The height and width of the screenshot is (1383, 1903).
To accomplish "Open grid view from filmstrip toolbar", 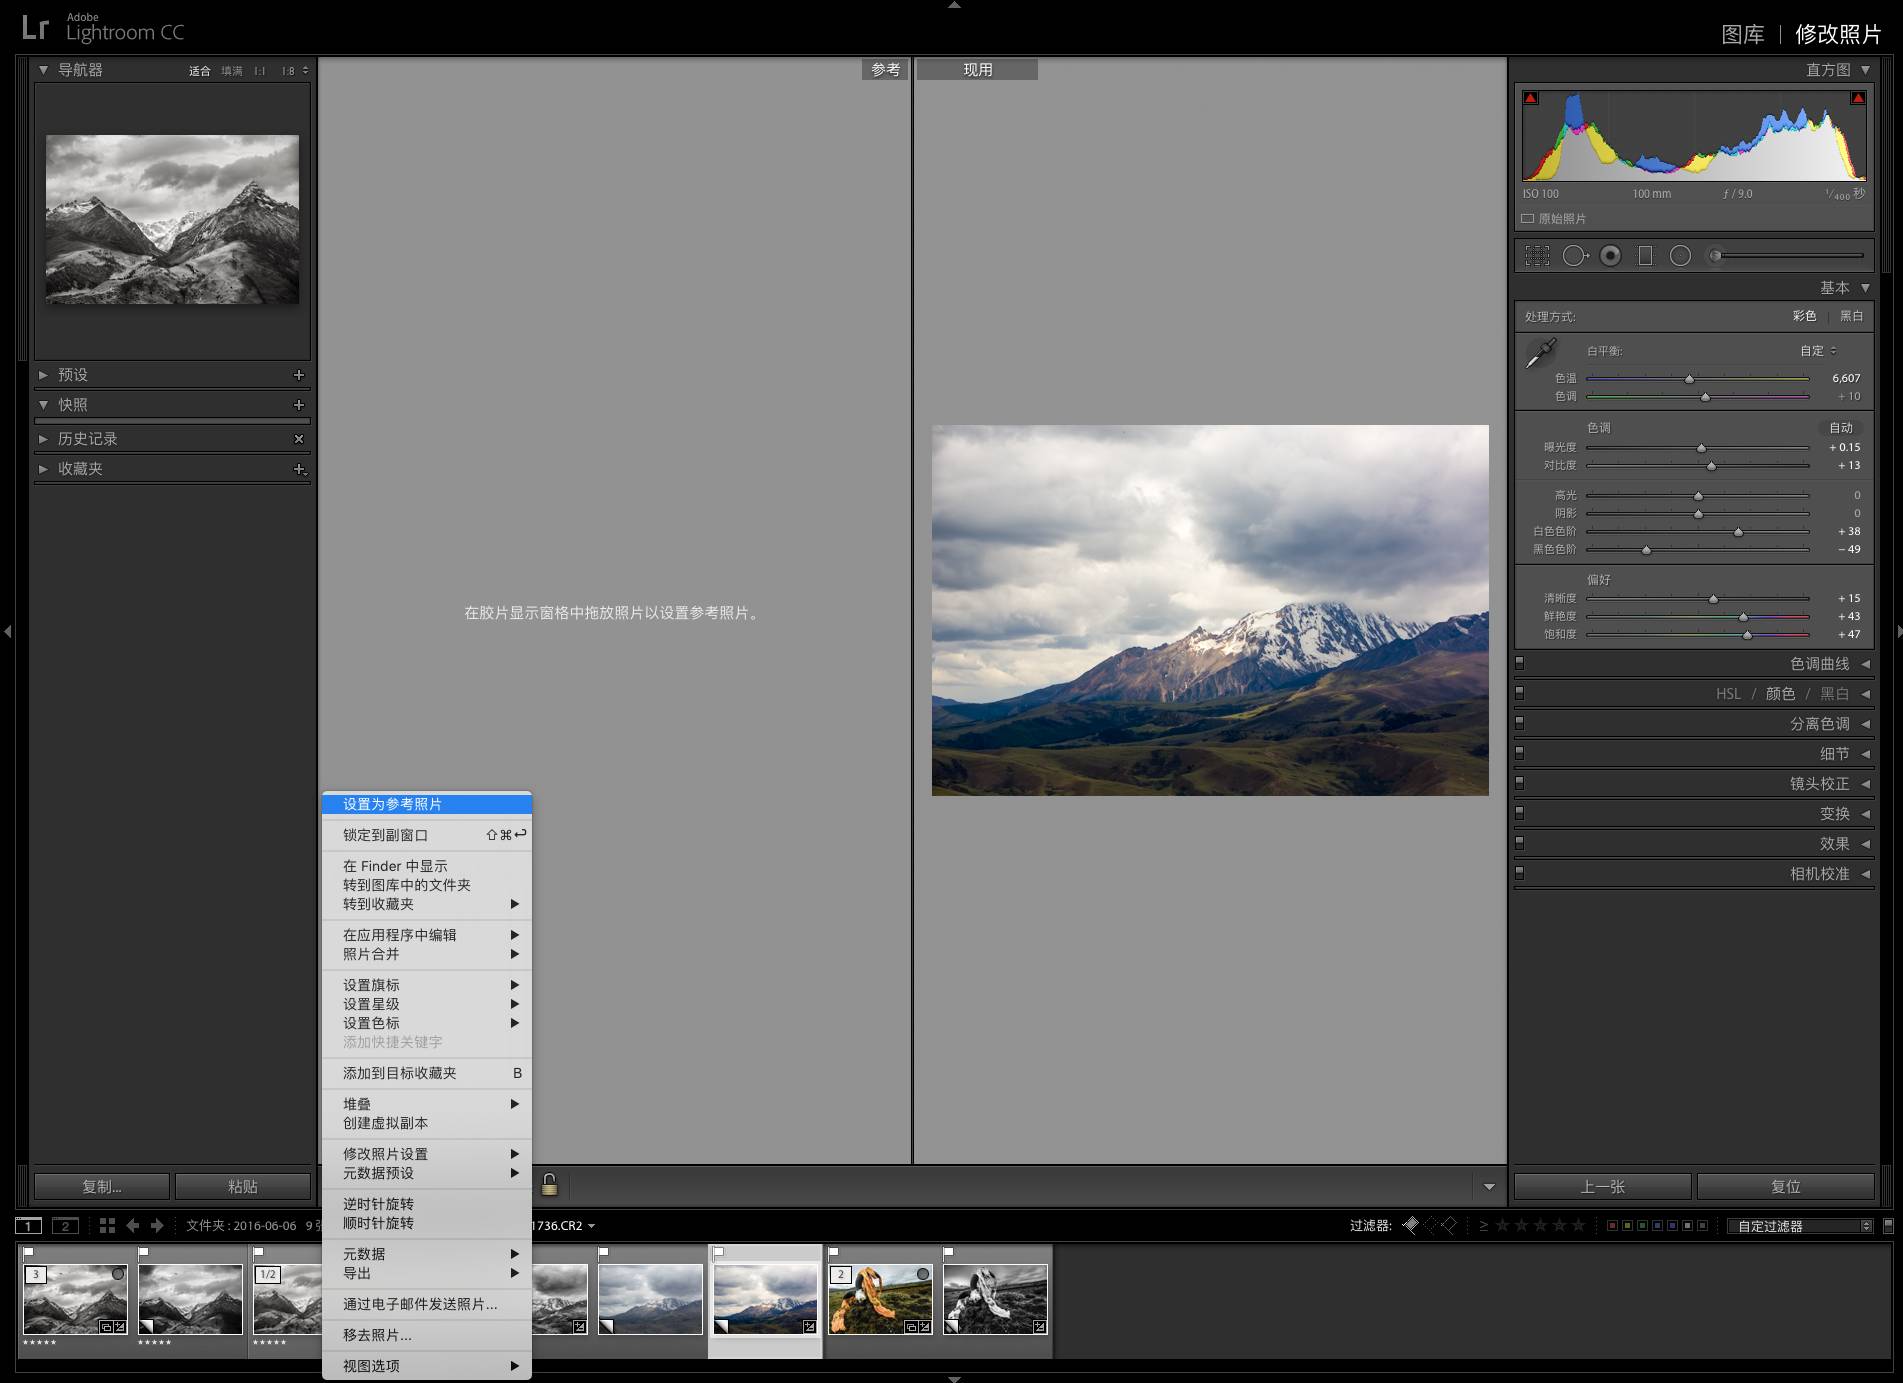I will coord(107,1225).
